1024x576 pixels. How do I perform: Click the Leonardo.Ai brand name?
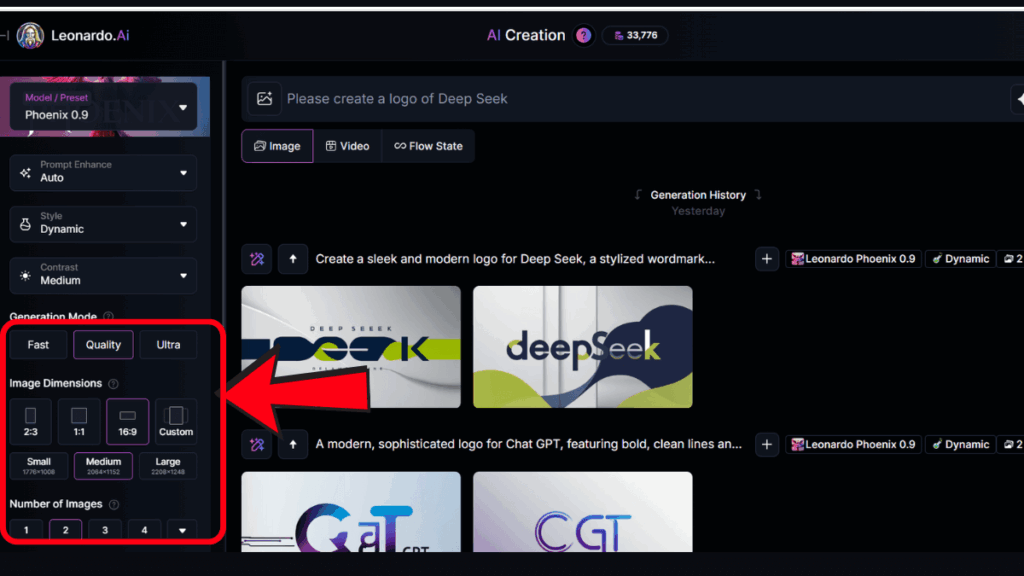[x=90, y=35]
